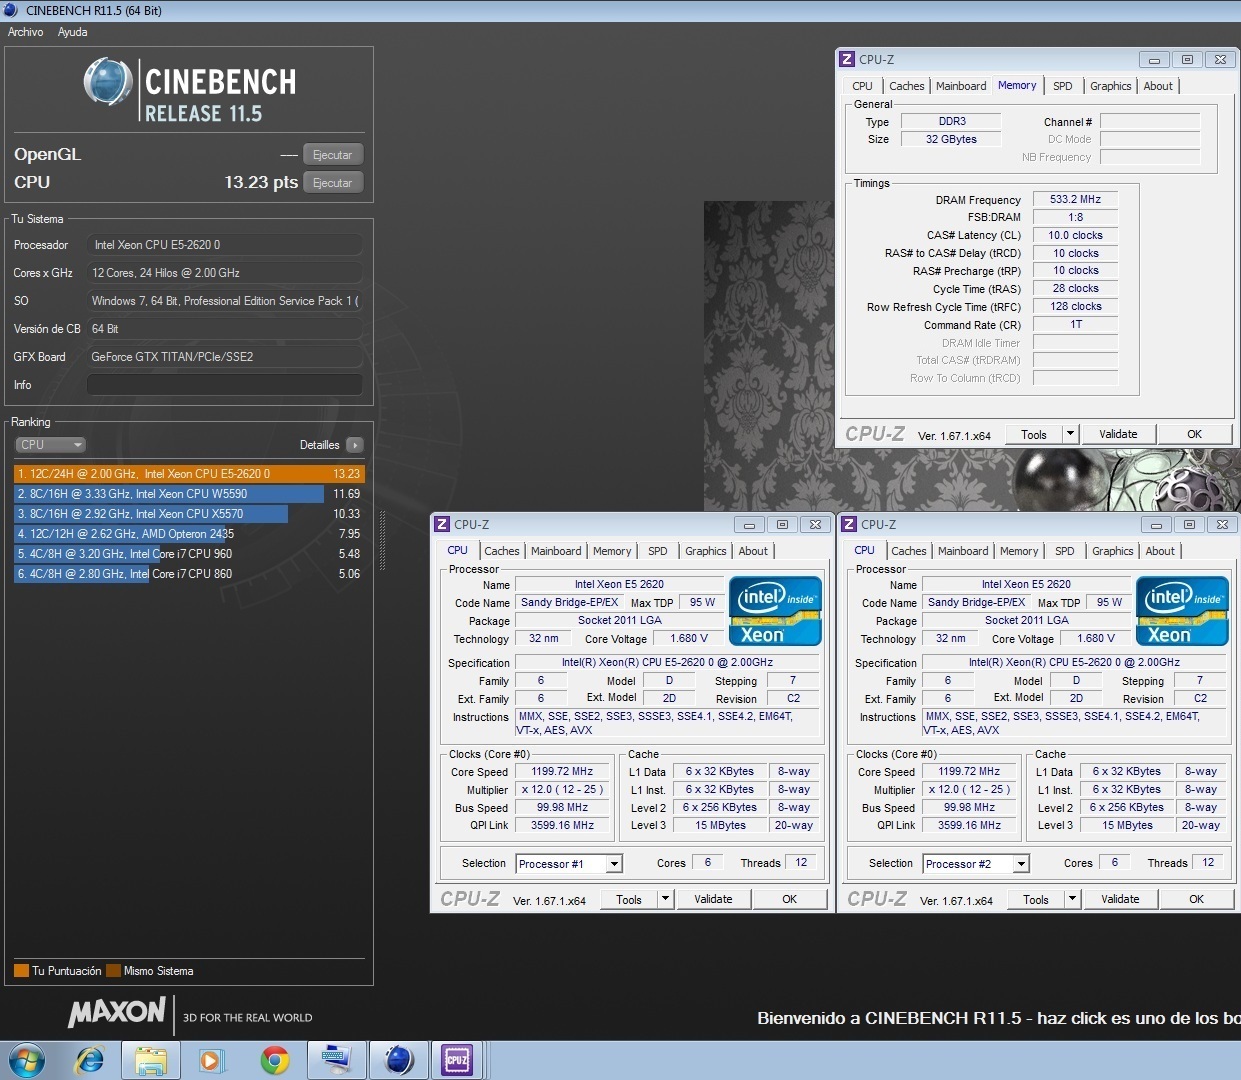The image size is (1241, 1080).
Task: Switch to Mainboard tab in Processor #1 window
Action: tap(556, 551)
